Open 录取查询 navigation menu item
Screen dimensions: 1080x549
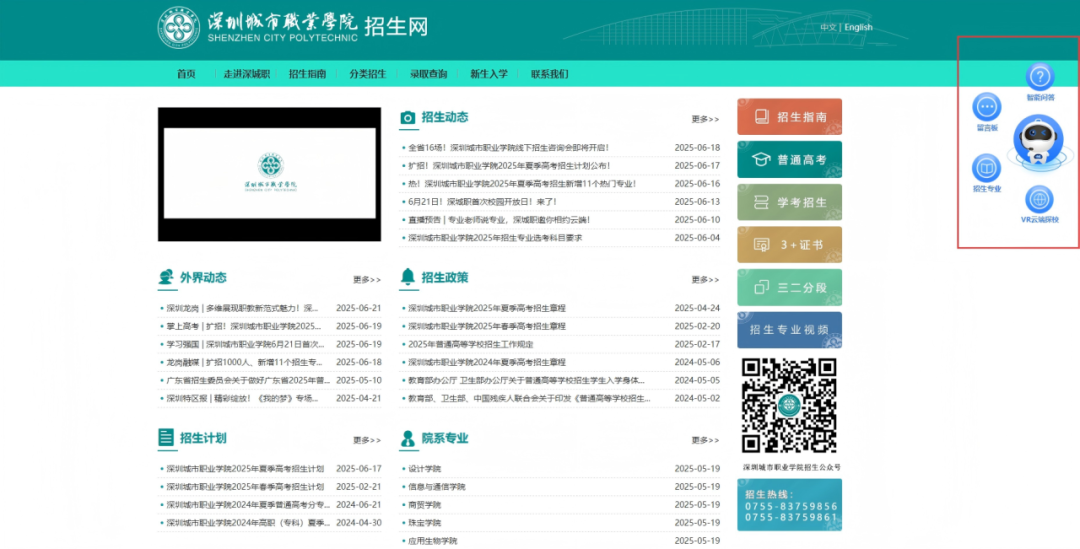coord(428,74)
